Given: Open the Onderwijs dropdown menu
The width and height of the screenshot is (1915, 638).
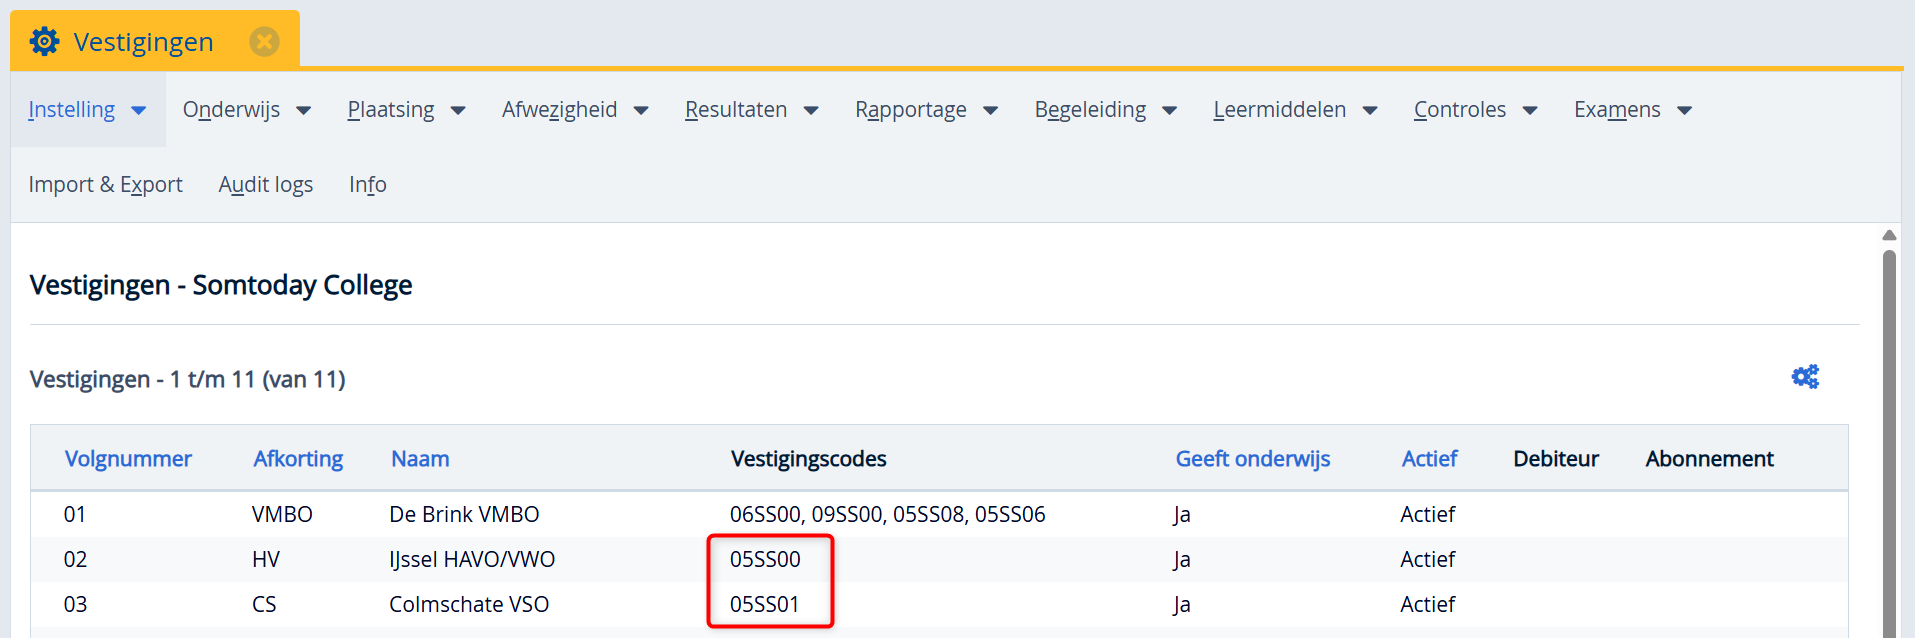Looking at the screenshot, I should click(246, 110).
